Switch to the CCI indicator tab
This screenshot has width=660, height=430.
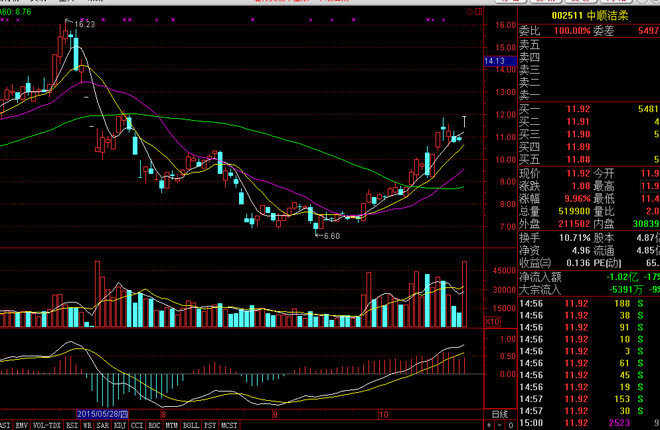tap(137, 425)
